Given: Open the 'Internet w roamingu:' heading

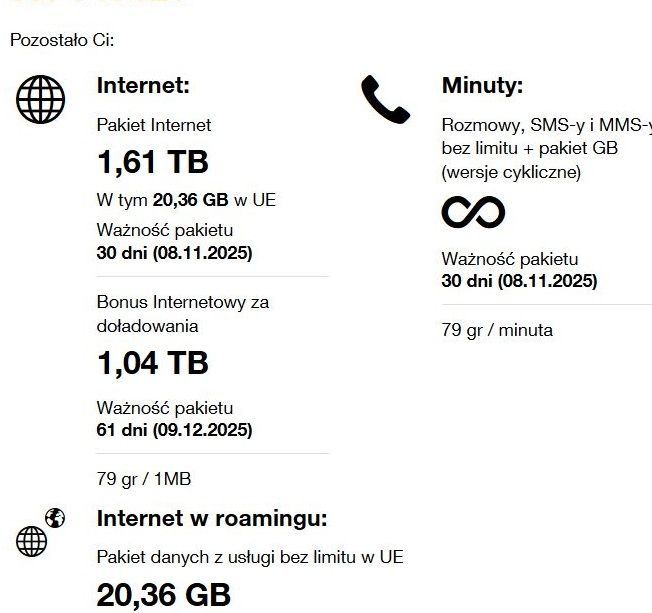Looking at the screenshot, I should tap(212, 519).
